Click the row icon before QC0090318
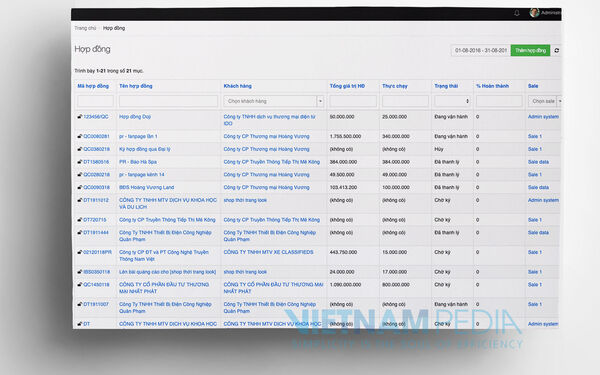Viewport: 600px width, 375px height. pyautogui.click(x=80, y=187)
